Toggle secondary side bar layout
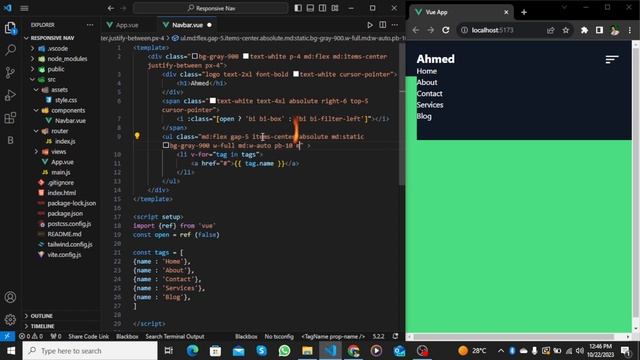 click(x=322, y=8)
